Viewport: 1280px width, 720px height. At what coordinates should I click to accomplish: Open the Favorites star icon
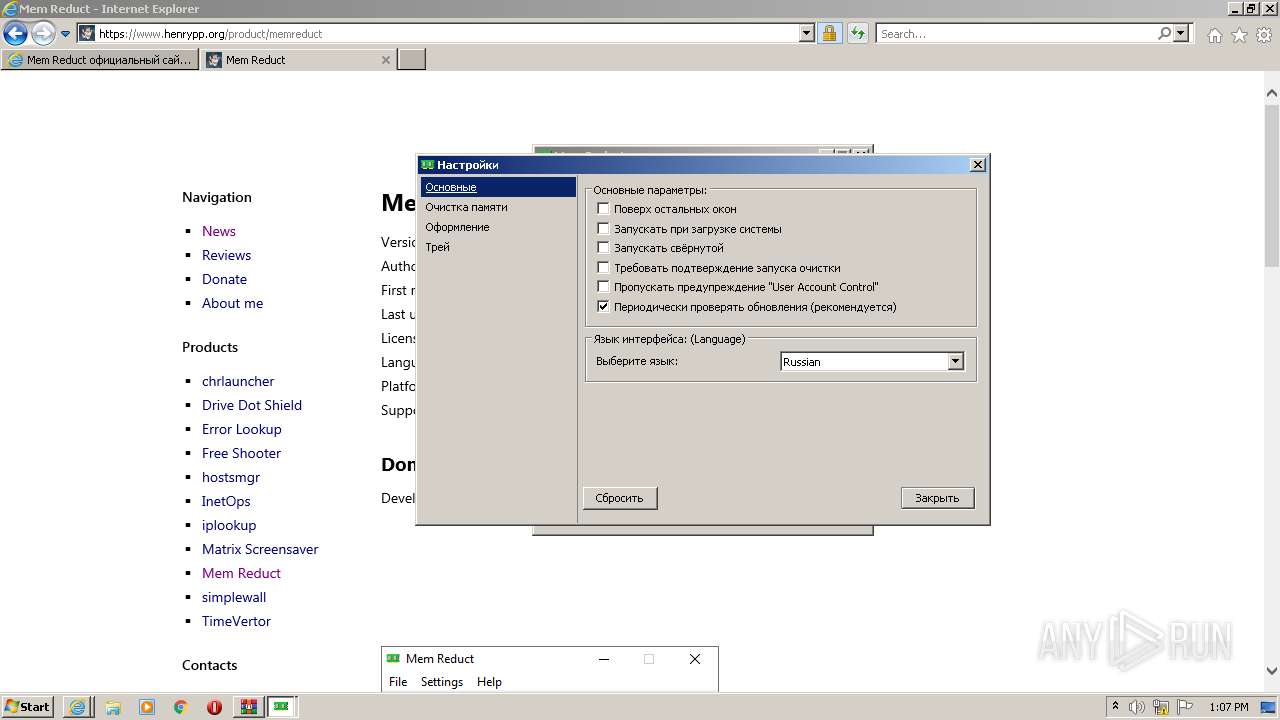click(x=1239, y=35)
